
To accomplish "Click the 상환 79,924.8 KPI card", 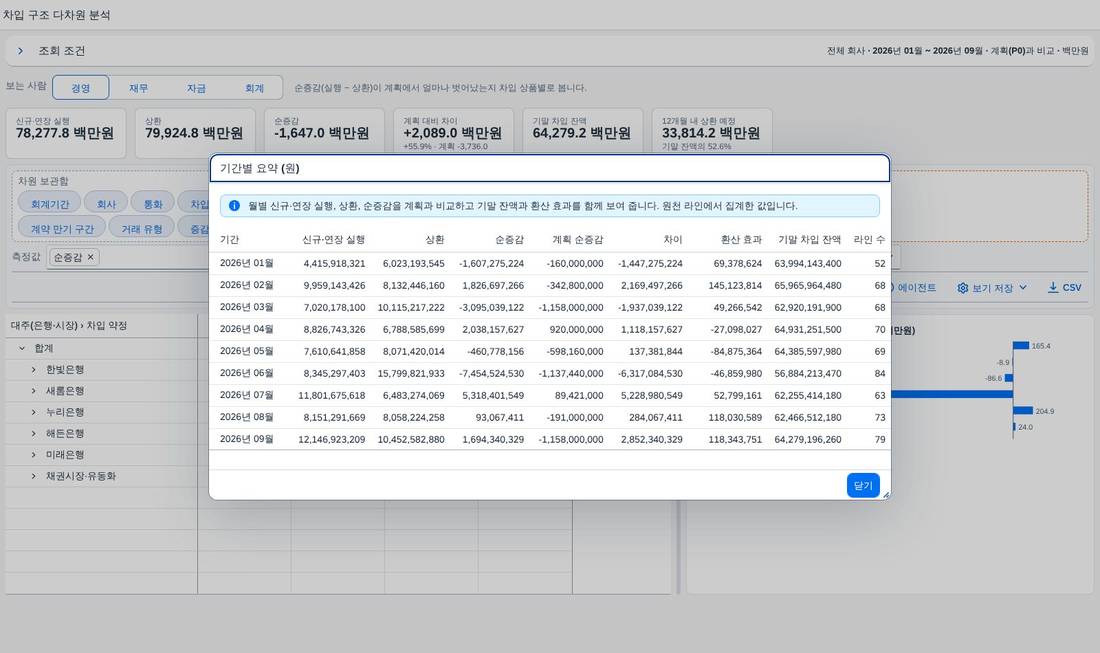I will [195, 133].
